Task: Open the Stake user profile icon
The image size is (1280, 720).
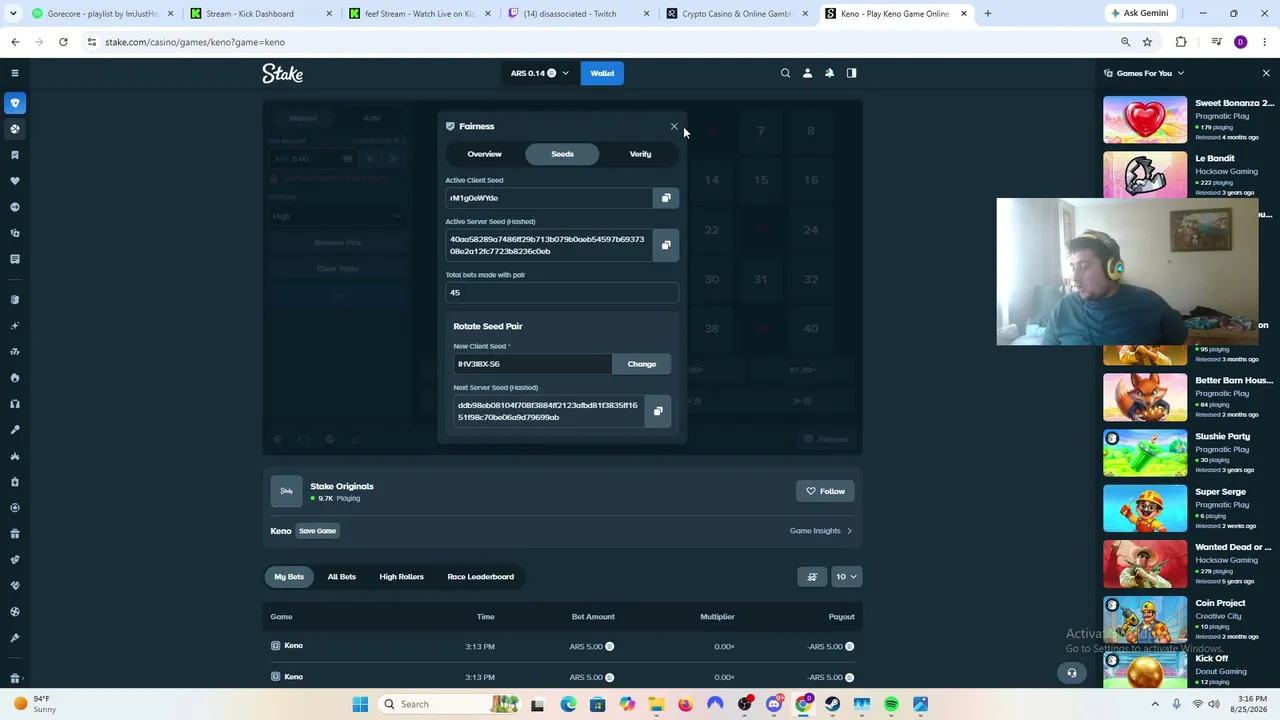Action: point(807,73)
